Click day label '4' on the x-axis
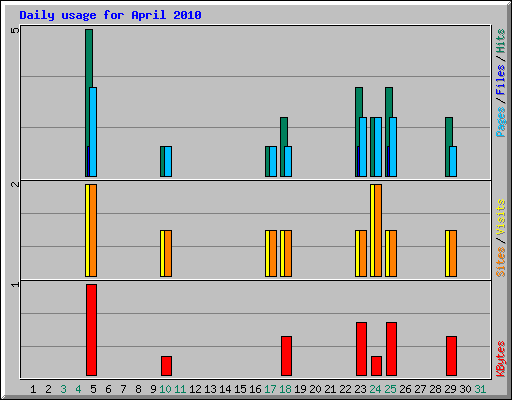 pos(78,389)
